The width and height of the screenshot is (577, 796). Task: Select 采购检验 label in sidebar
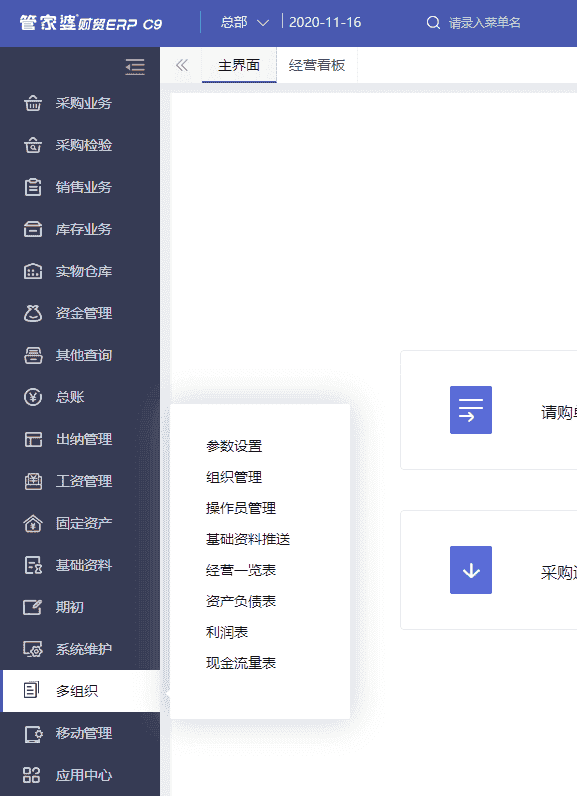(84, 145)
